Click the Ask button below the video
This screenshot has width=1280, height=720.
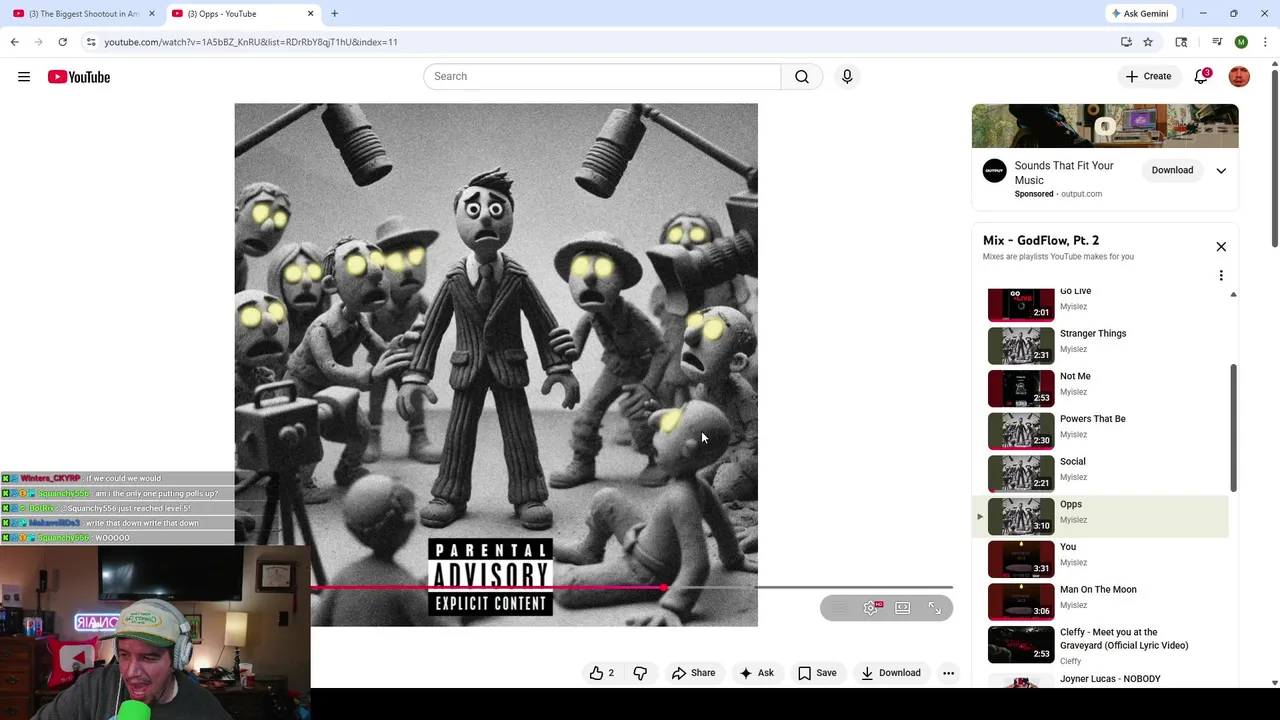click(x=756, y=673)
